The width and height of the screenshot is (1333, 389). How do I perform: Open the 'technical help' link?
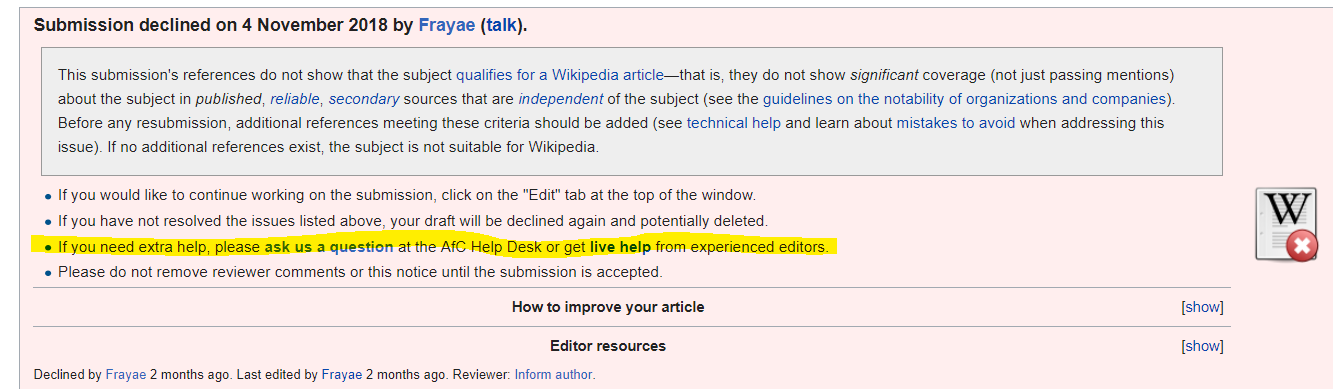click(x=735, y=123)
